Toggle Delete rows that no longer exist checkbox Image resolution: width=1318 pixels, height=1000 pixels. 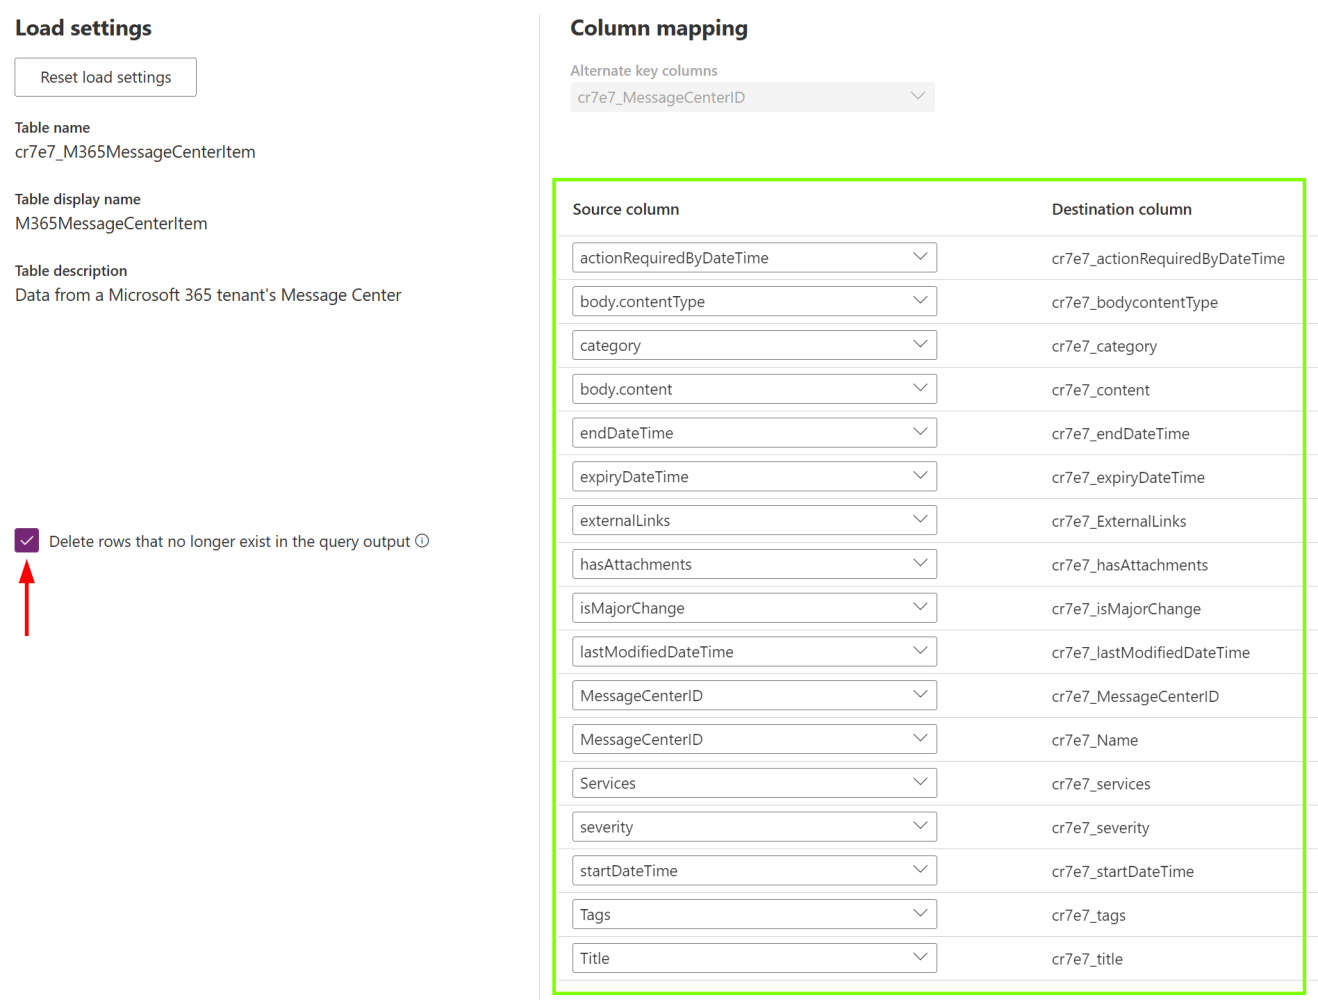pos(27,541)
